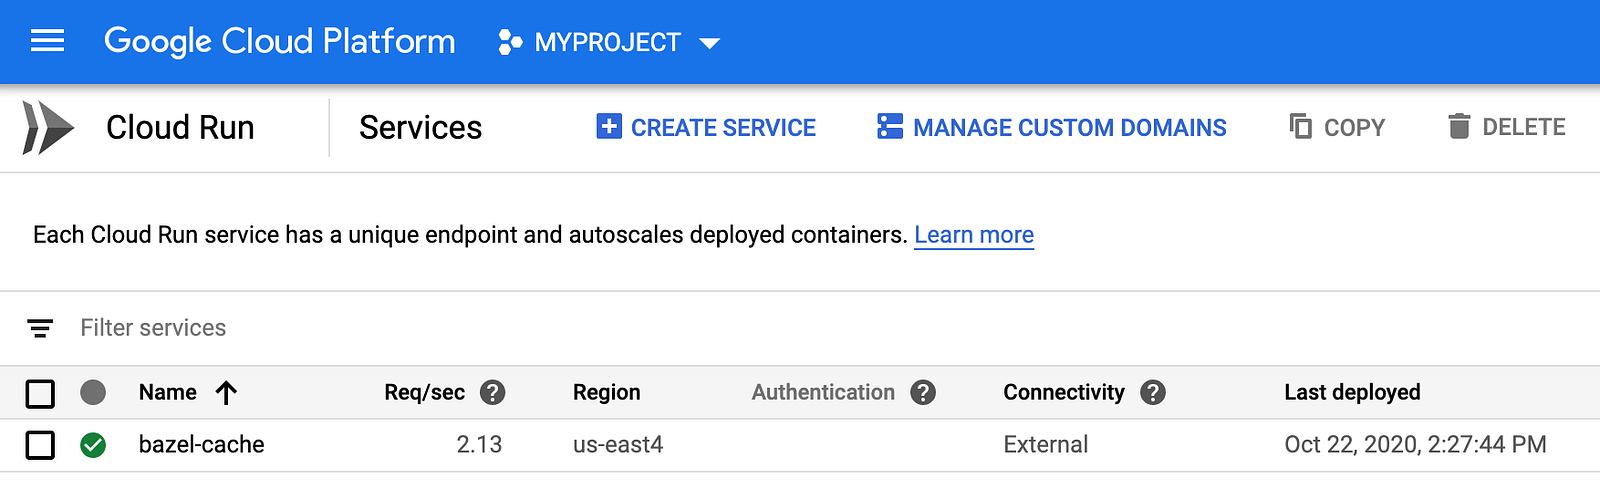Click the gray status circle header icon
This screenshot has width=1600, height=480.
[93, 392]
